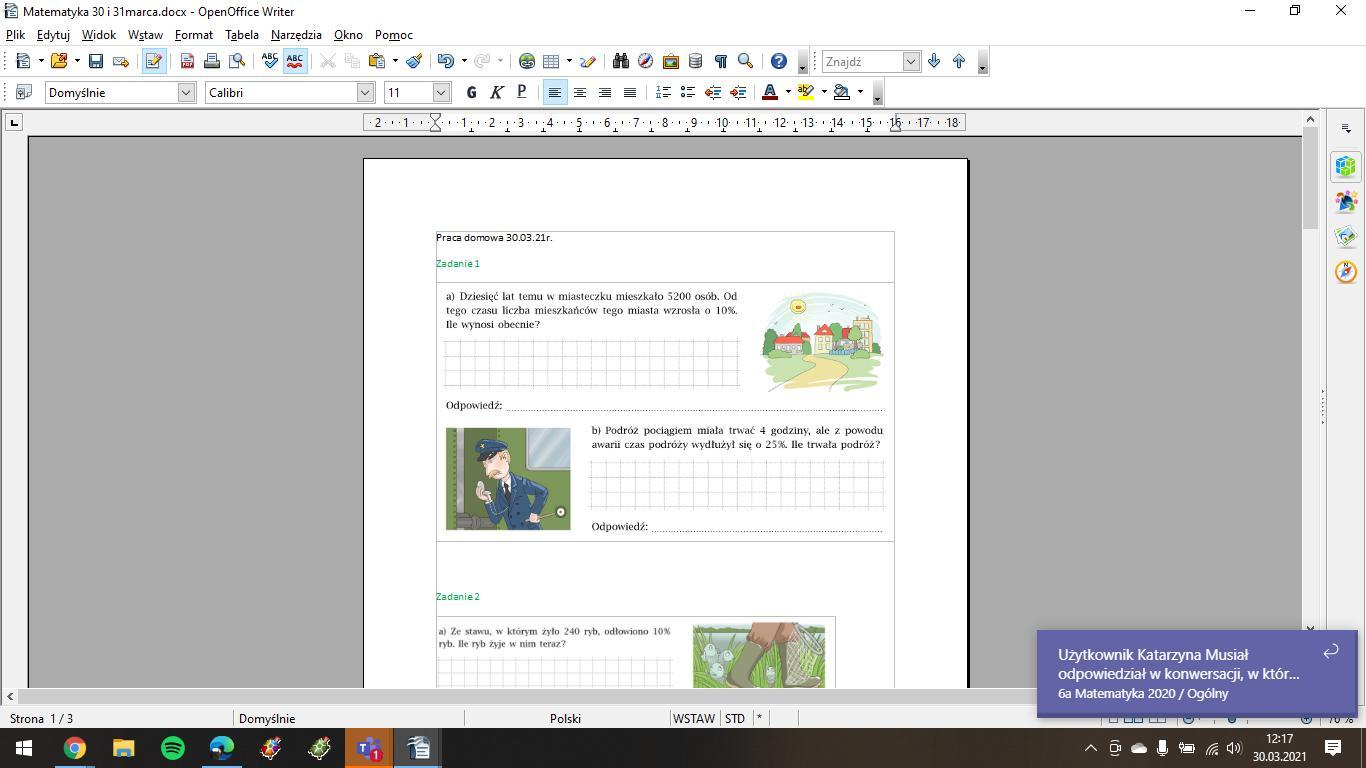This screenshot has height=768, width=1366.
Task: Open the sidebar Navigator compass icon
Action: click(x=1346, y=271)
